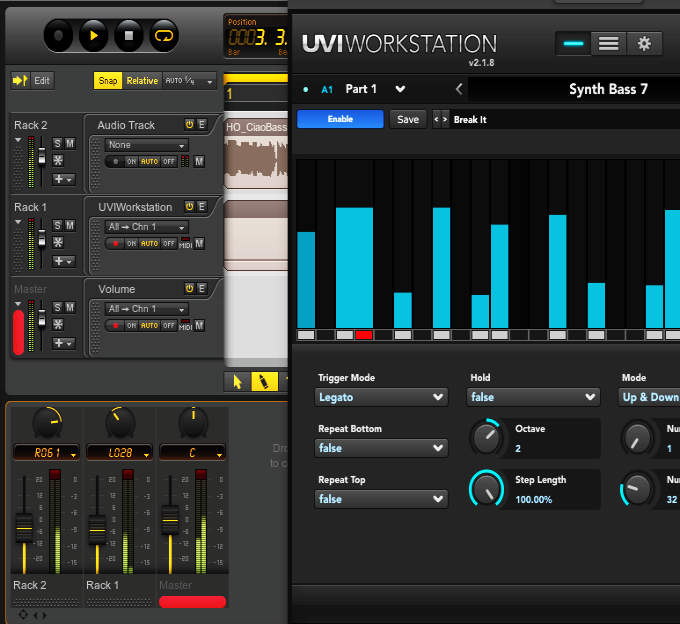
Task: Click the Synth Bass 7 preset name
Action: point(608,89)
